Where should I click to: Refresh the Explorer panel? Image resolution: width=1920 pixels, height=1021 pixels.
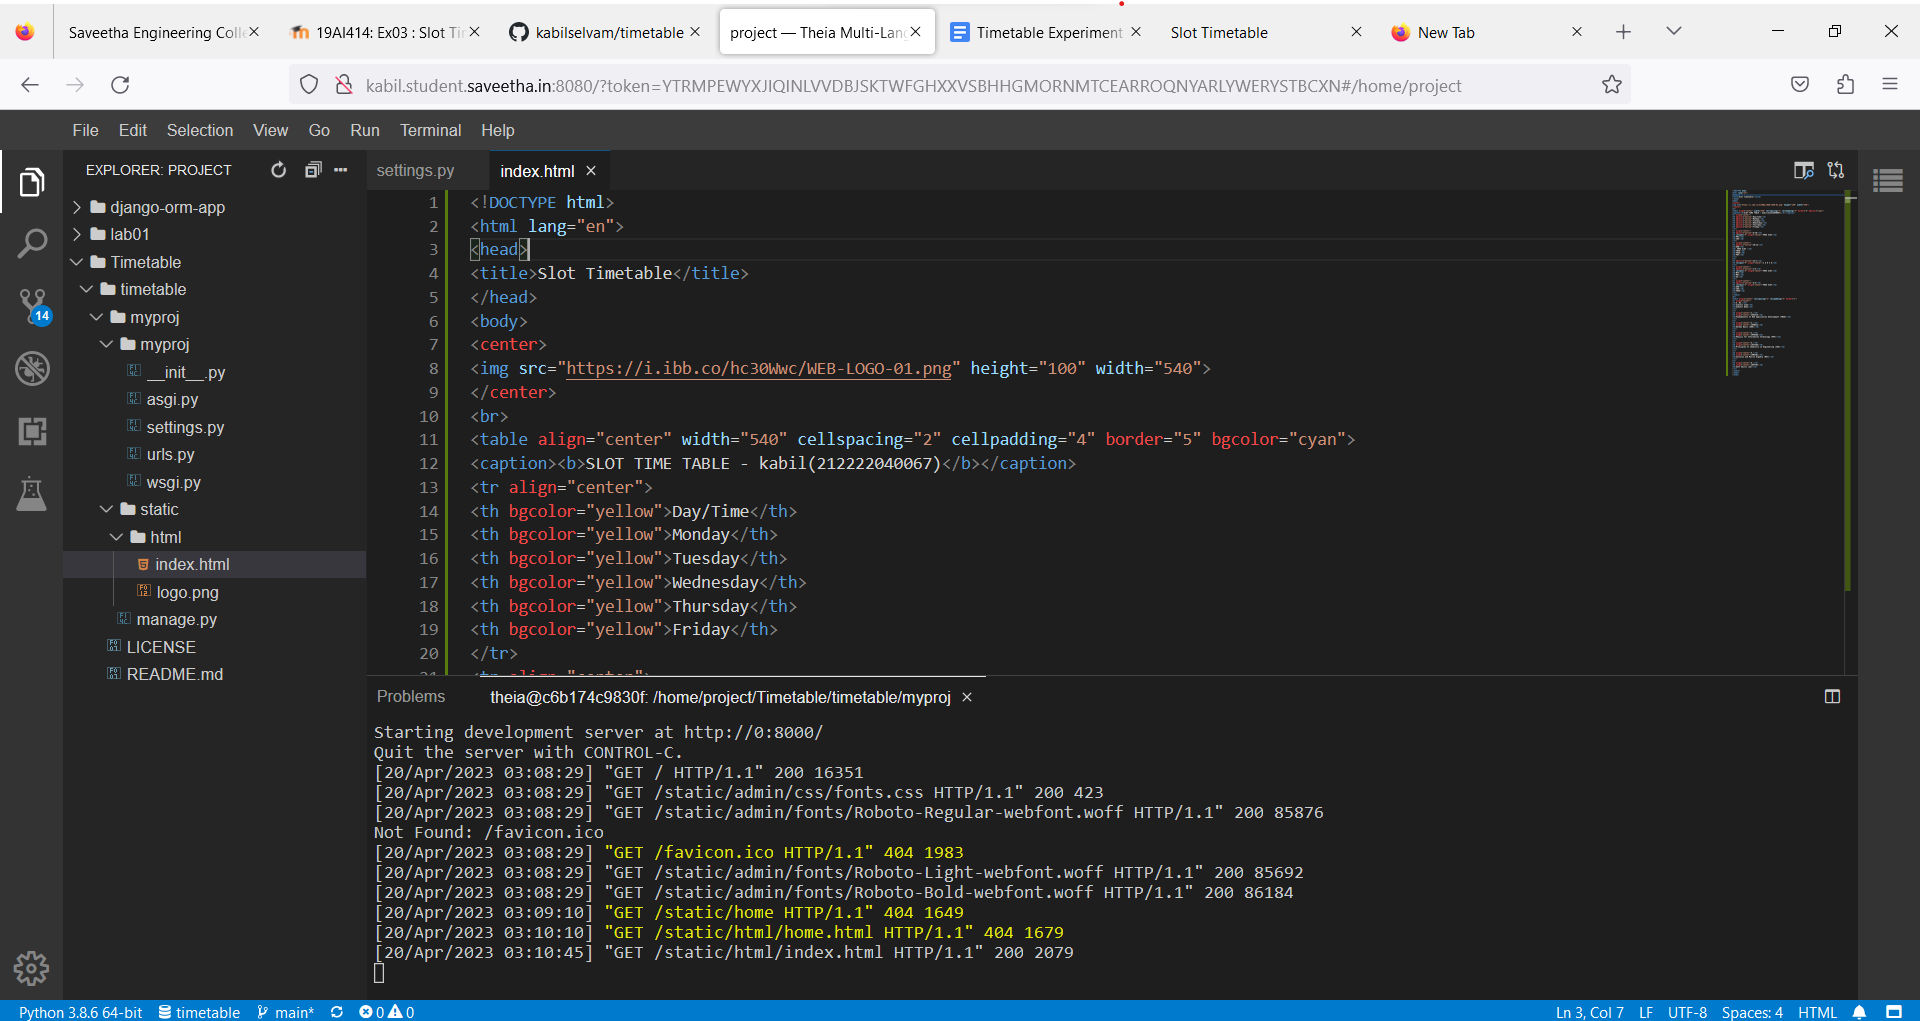pos(279,170)
